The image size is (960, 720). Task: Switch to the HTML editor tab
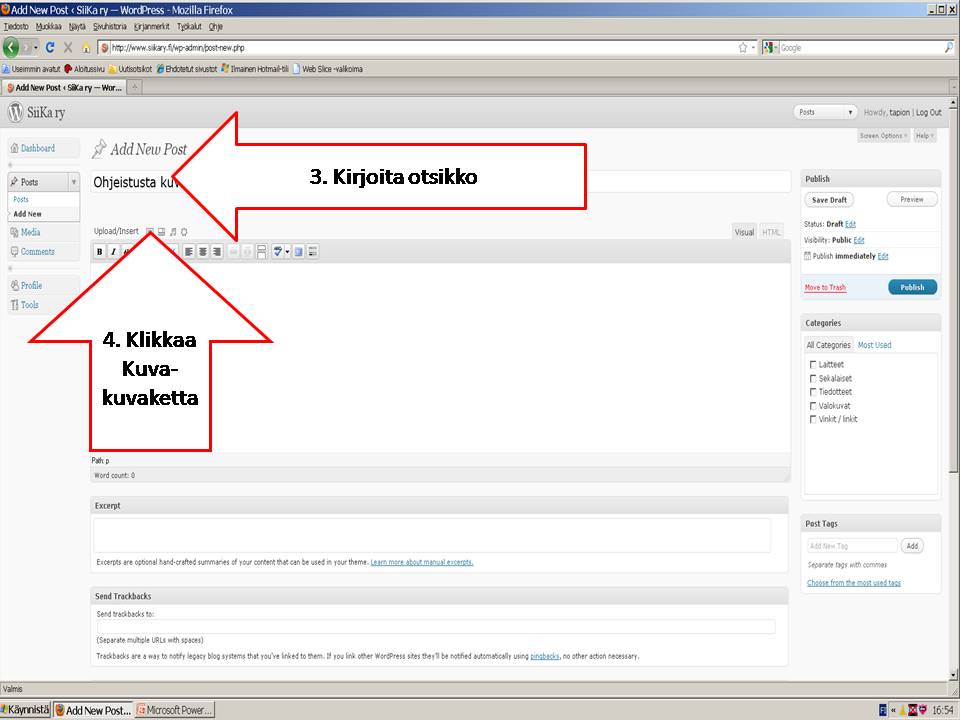tap(772, 232)
